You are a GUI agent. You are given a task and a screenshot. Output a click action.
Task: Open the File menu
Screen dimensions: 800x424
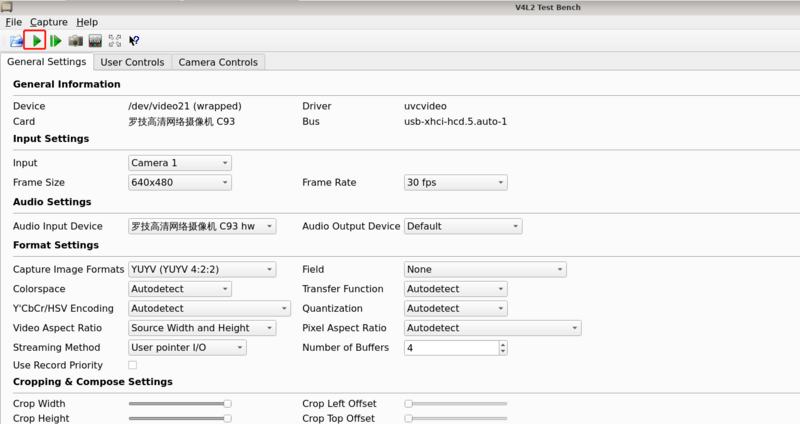13,22
